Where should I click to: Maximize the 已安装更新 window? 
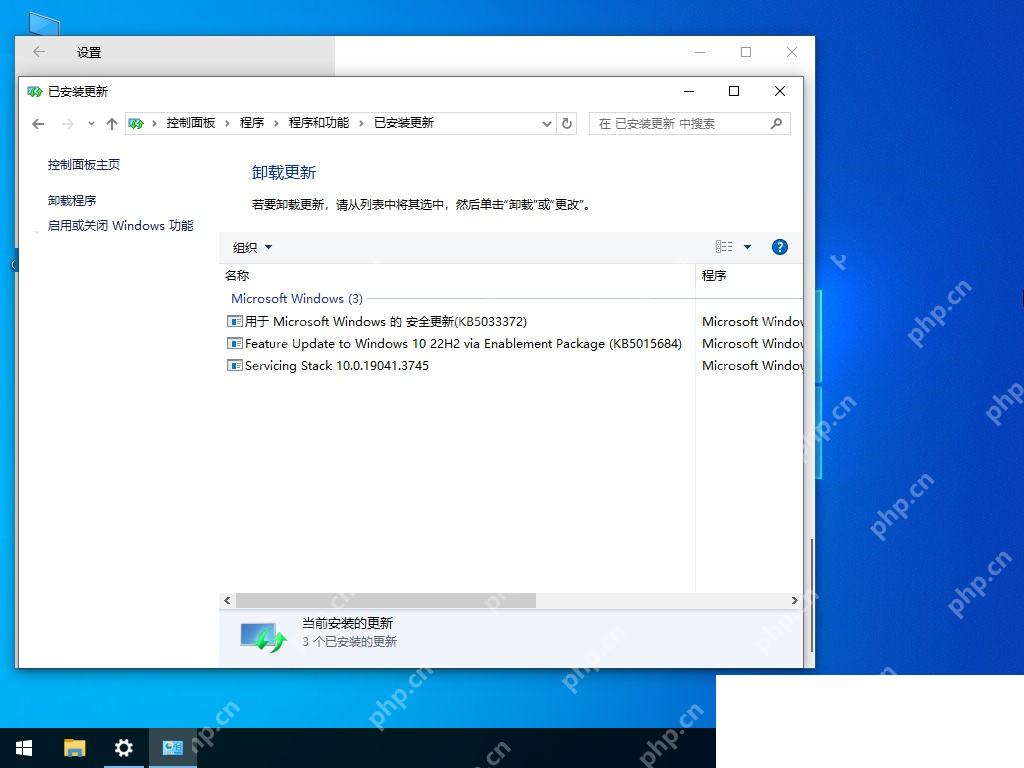734,91
